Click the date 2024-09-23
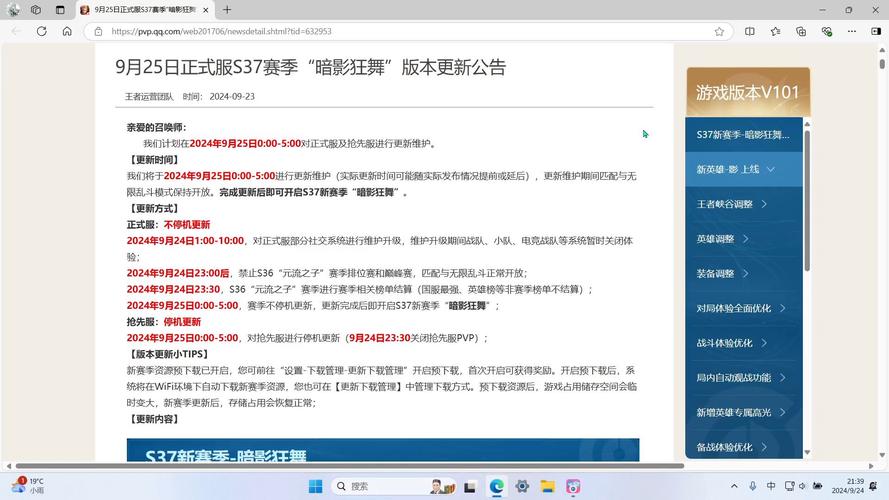889x500 pixels. (x=232, y=96)
